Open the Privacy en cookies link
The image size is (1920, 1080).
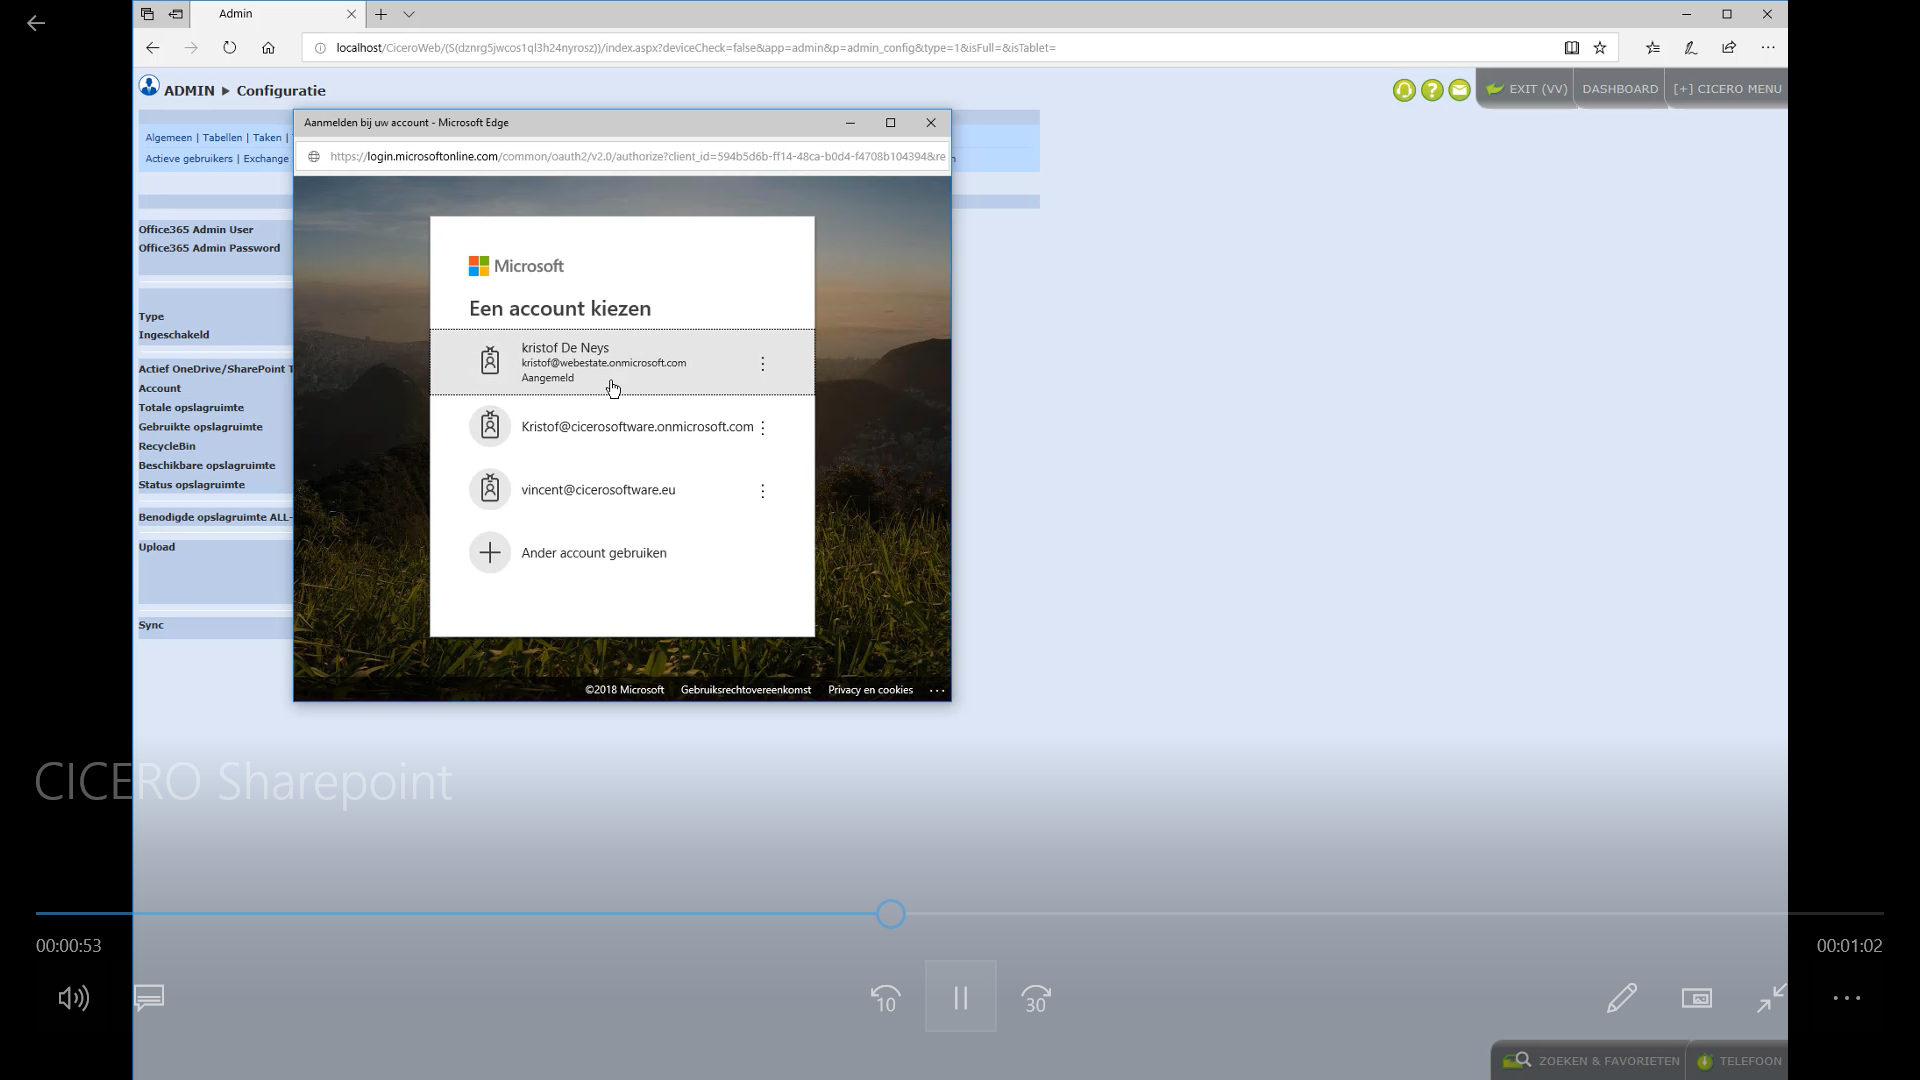[x=870, y=690]
